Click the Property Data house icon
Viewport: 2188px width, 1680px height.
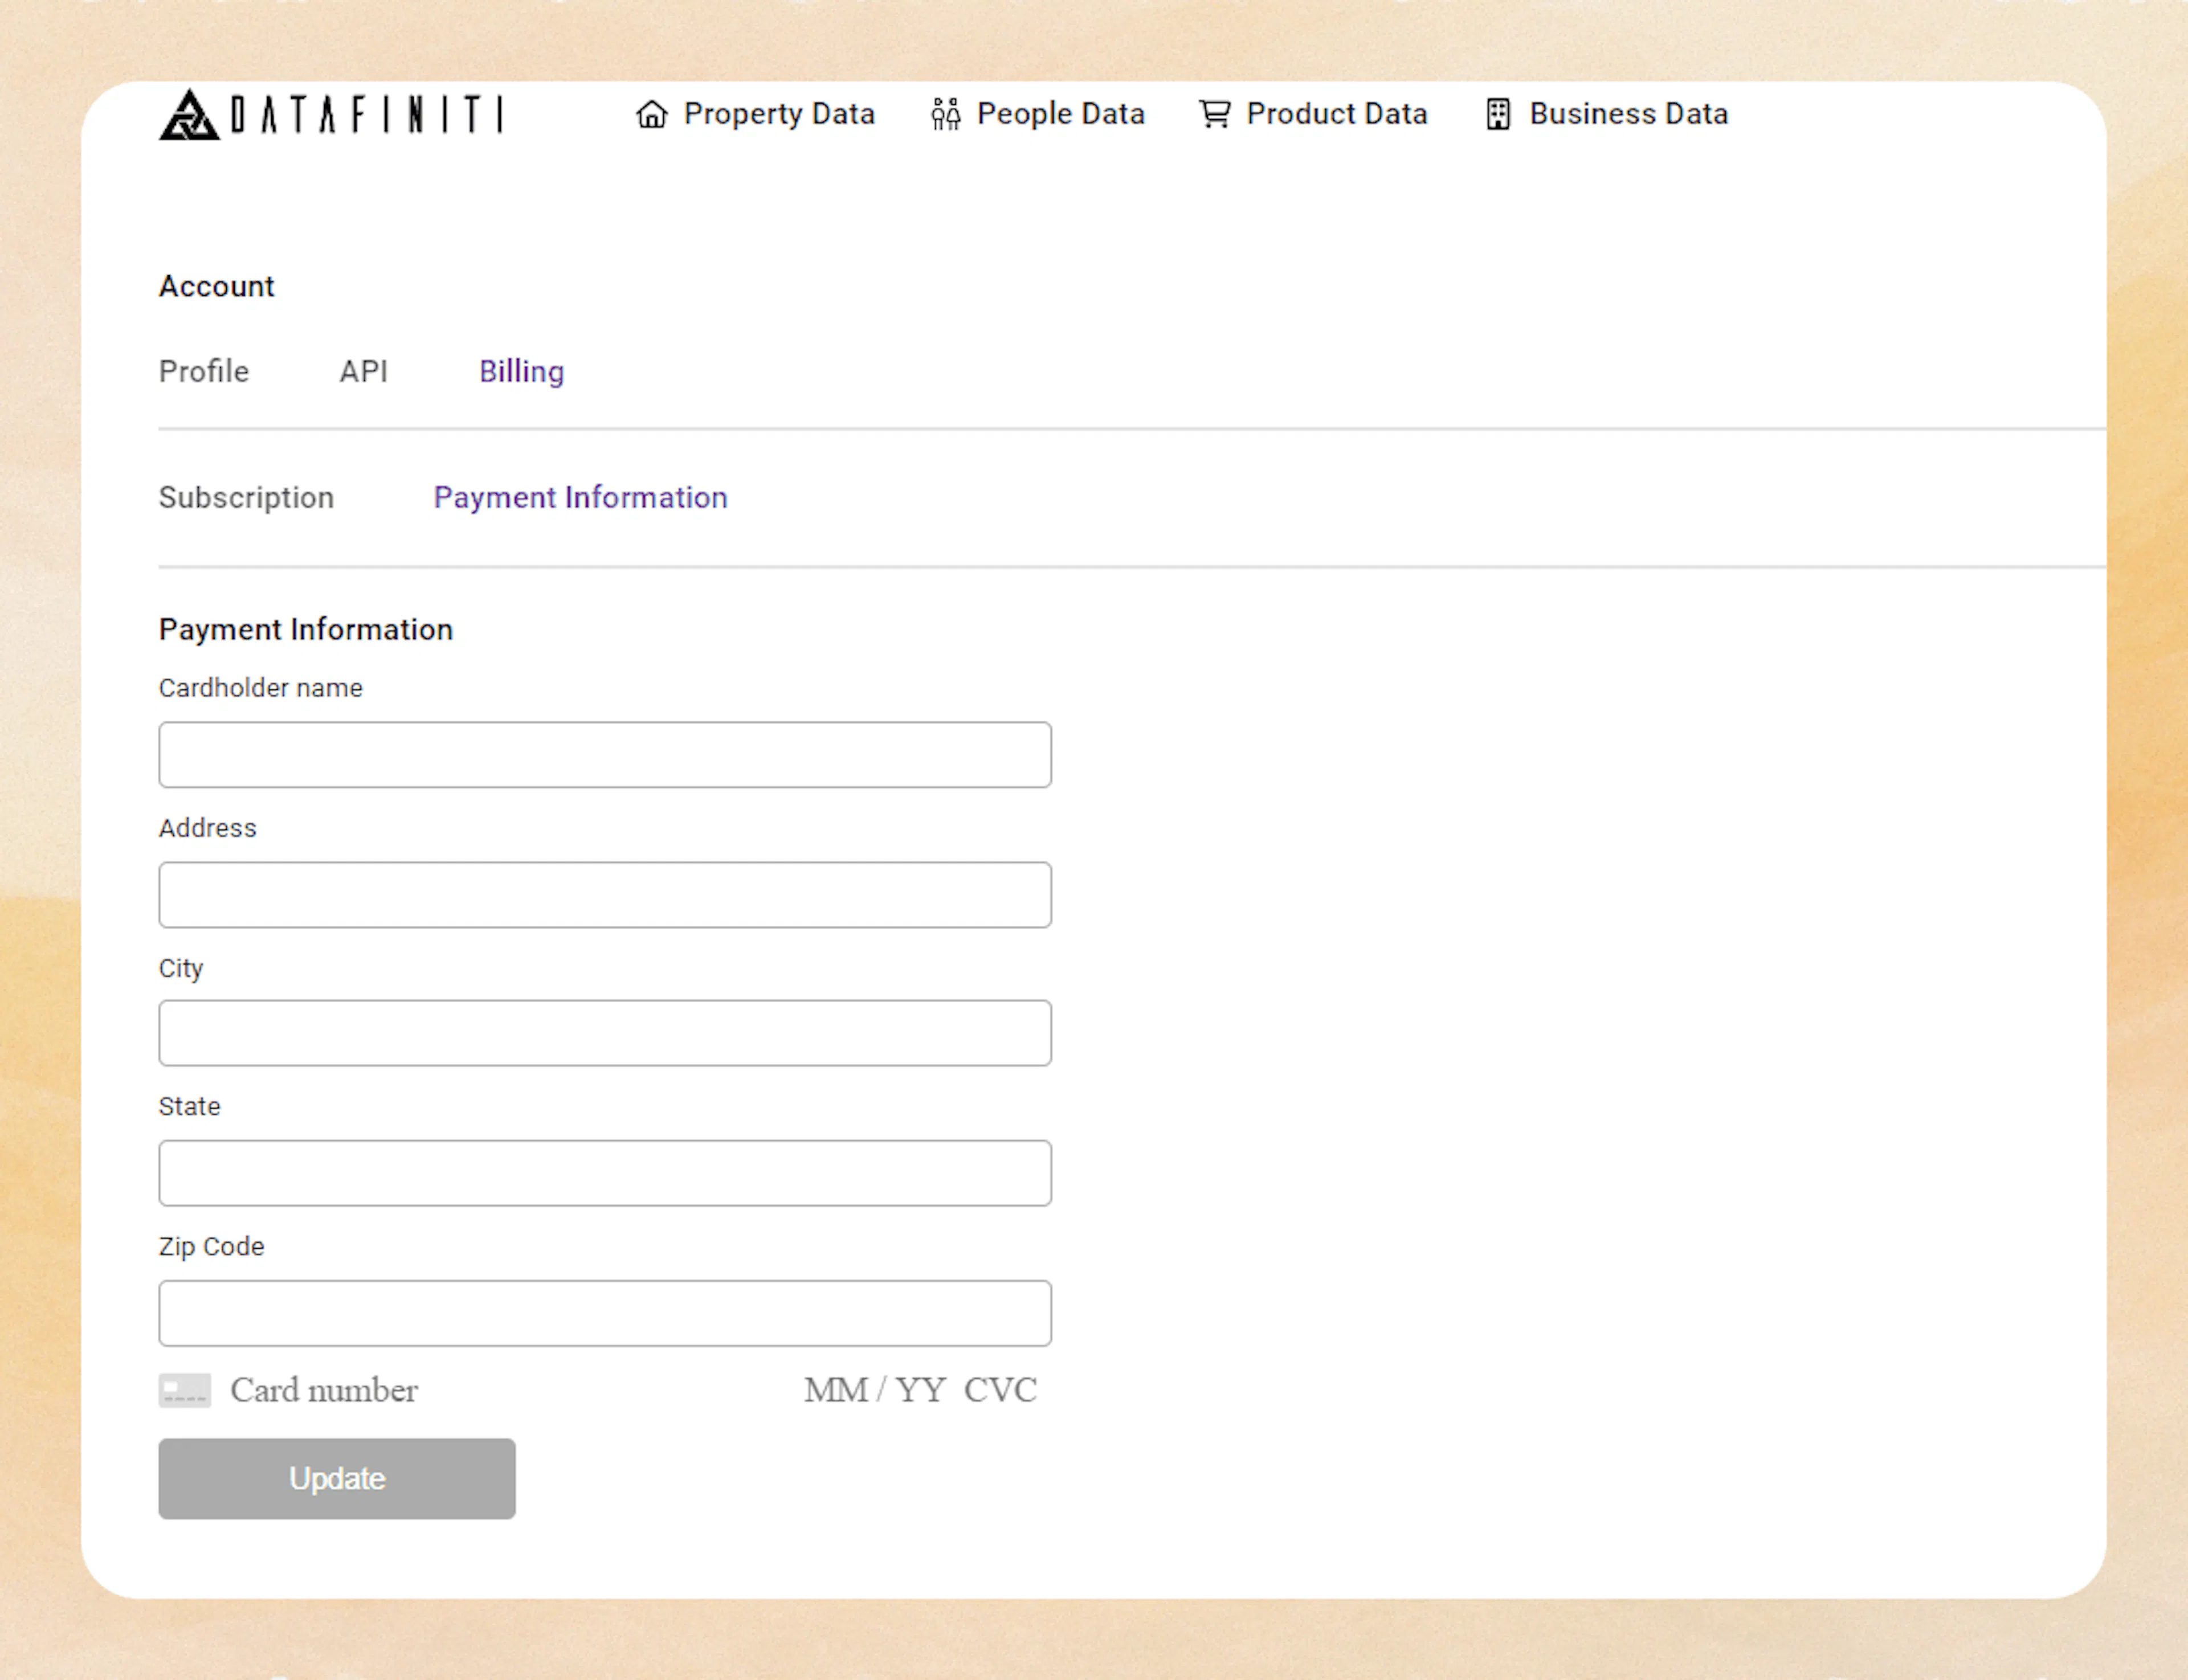[651, 114]
